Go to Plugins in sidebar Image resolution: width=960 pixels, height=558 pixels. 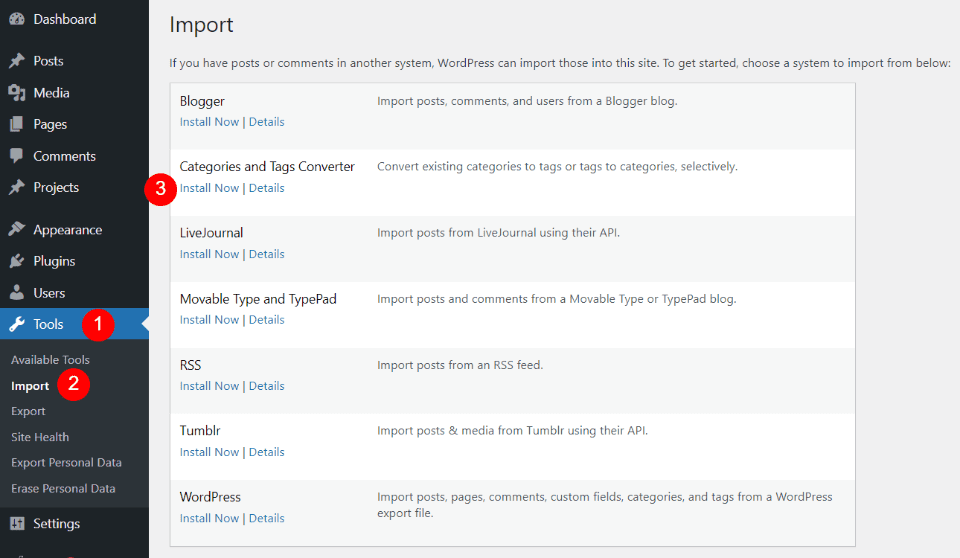pos(54,261)
